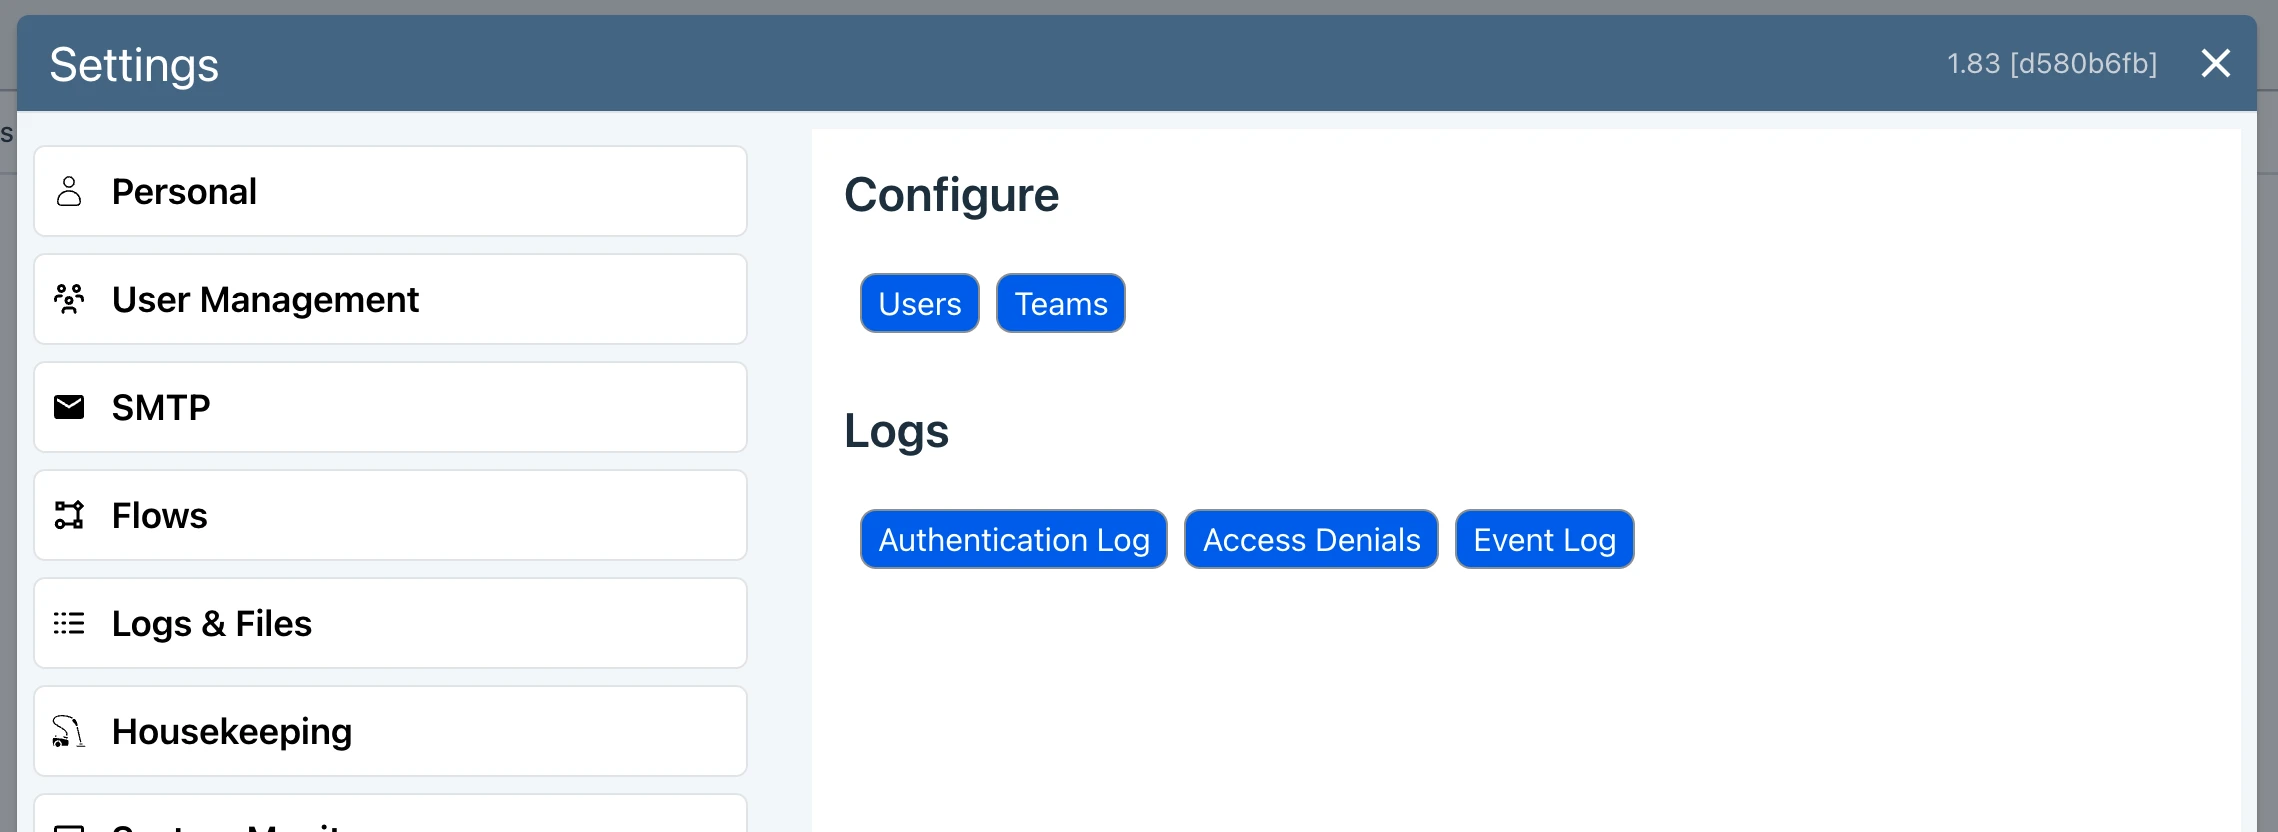Open Teams configuration

coord(1060,303)
